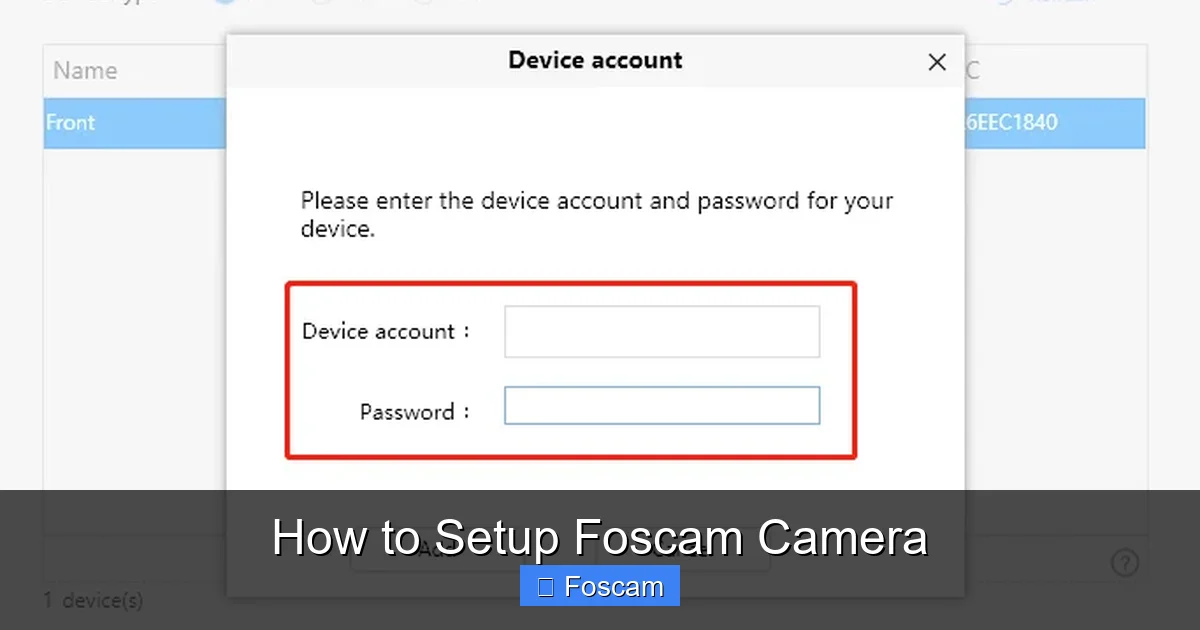Close the Device account dialog with the X icon
Image resolution: width=1200 pixels, height=630 pixels.
click(x=937, y=62)
